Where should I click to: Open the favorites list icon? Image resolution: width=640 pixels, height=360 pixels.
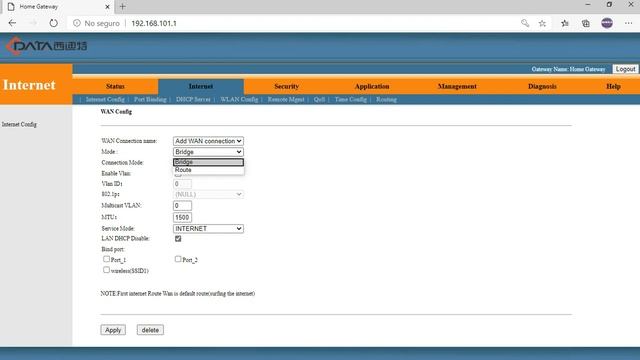[x=565, y=23]
